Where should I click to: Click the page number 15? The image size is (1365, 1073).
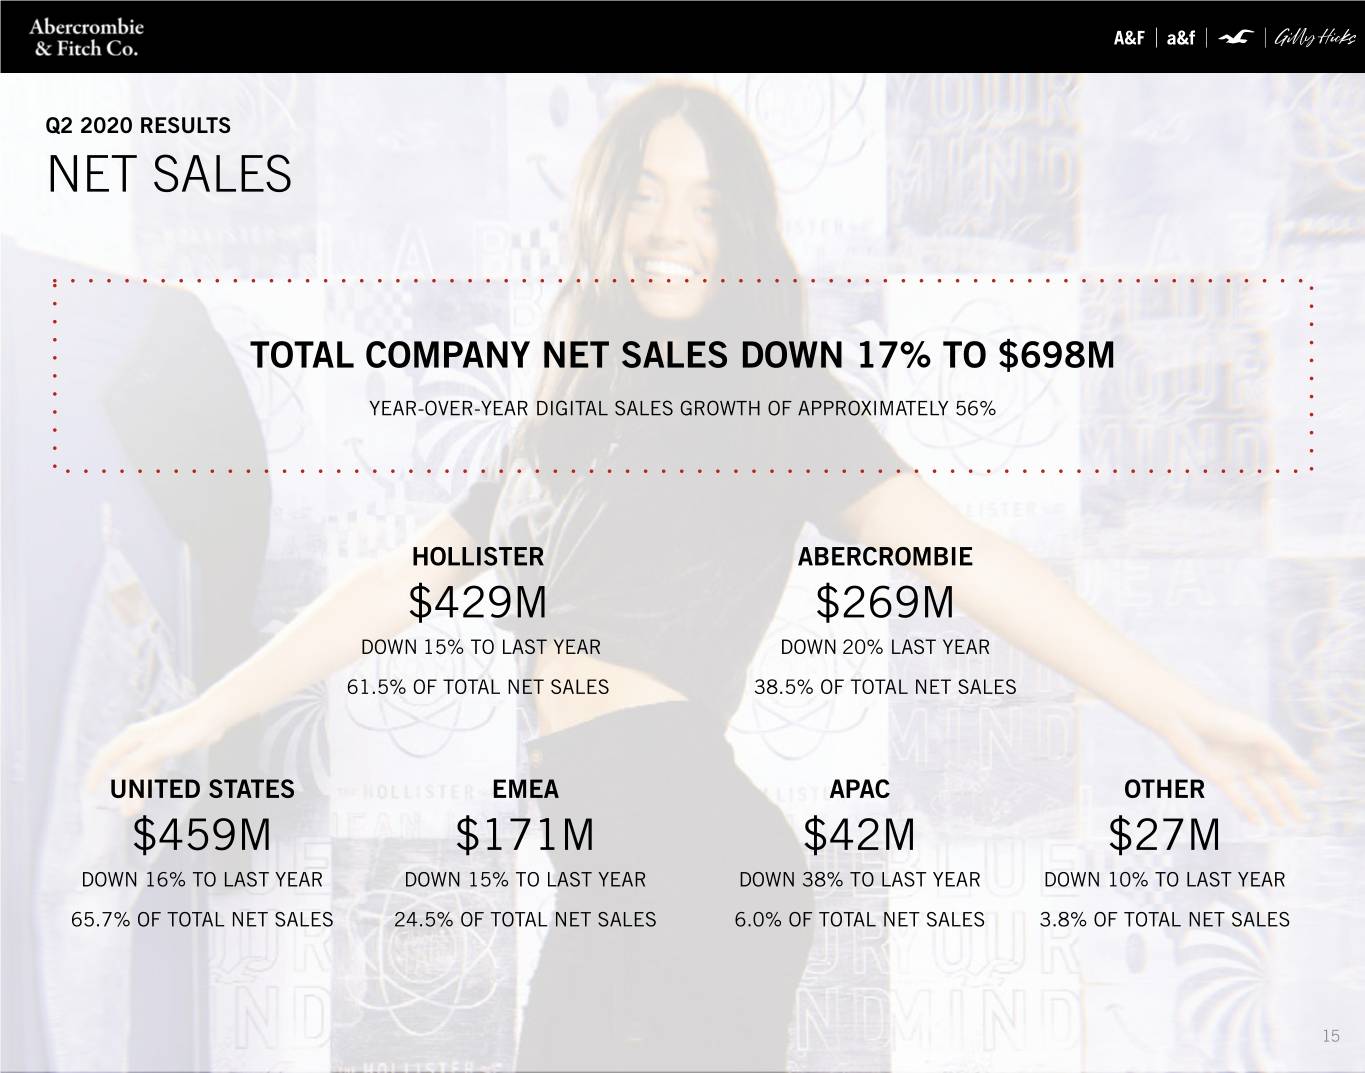(1330, 1036)
